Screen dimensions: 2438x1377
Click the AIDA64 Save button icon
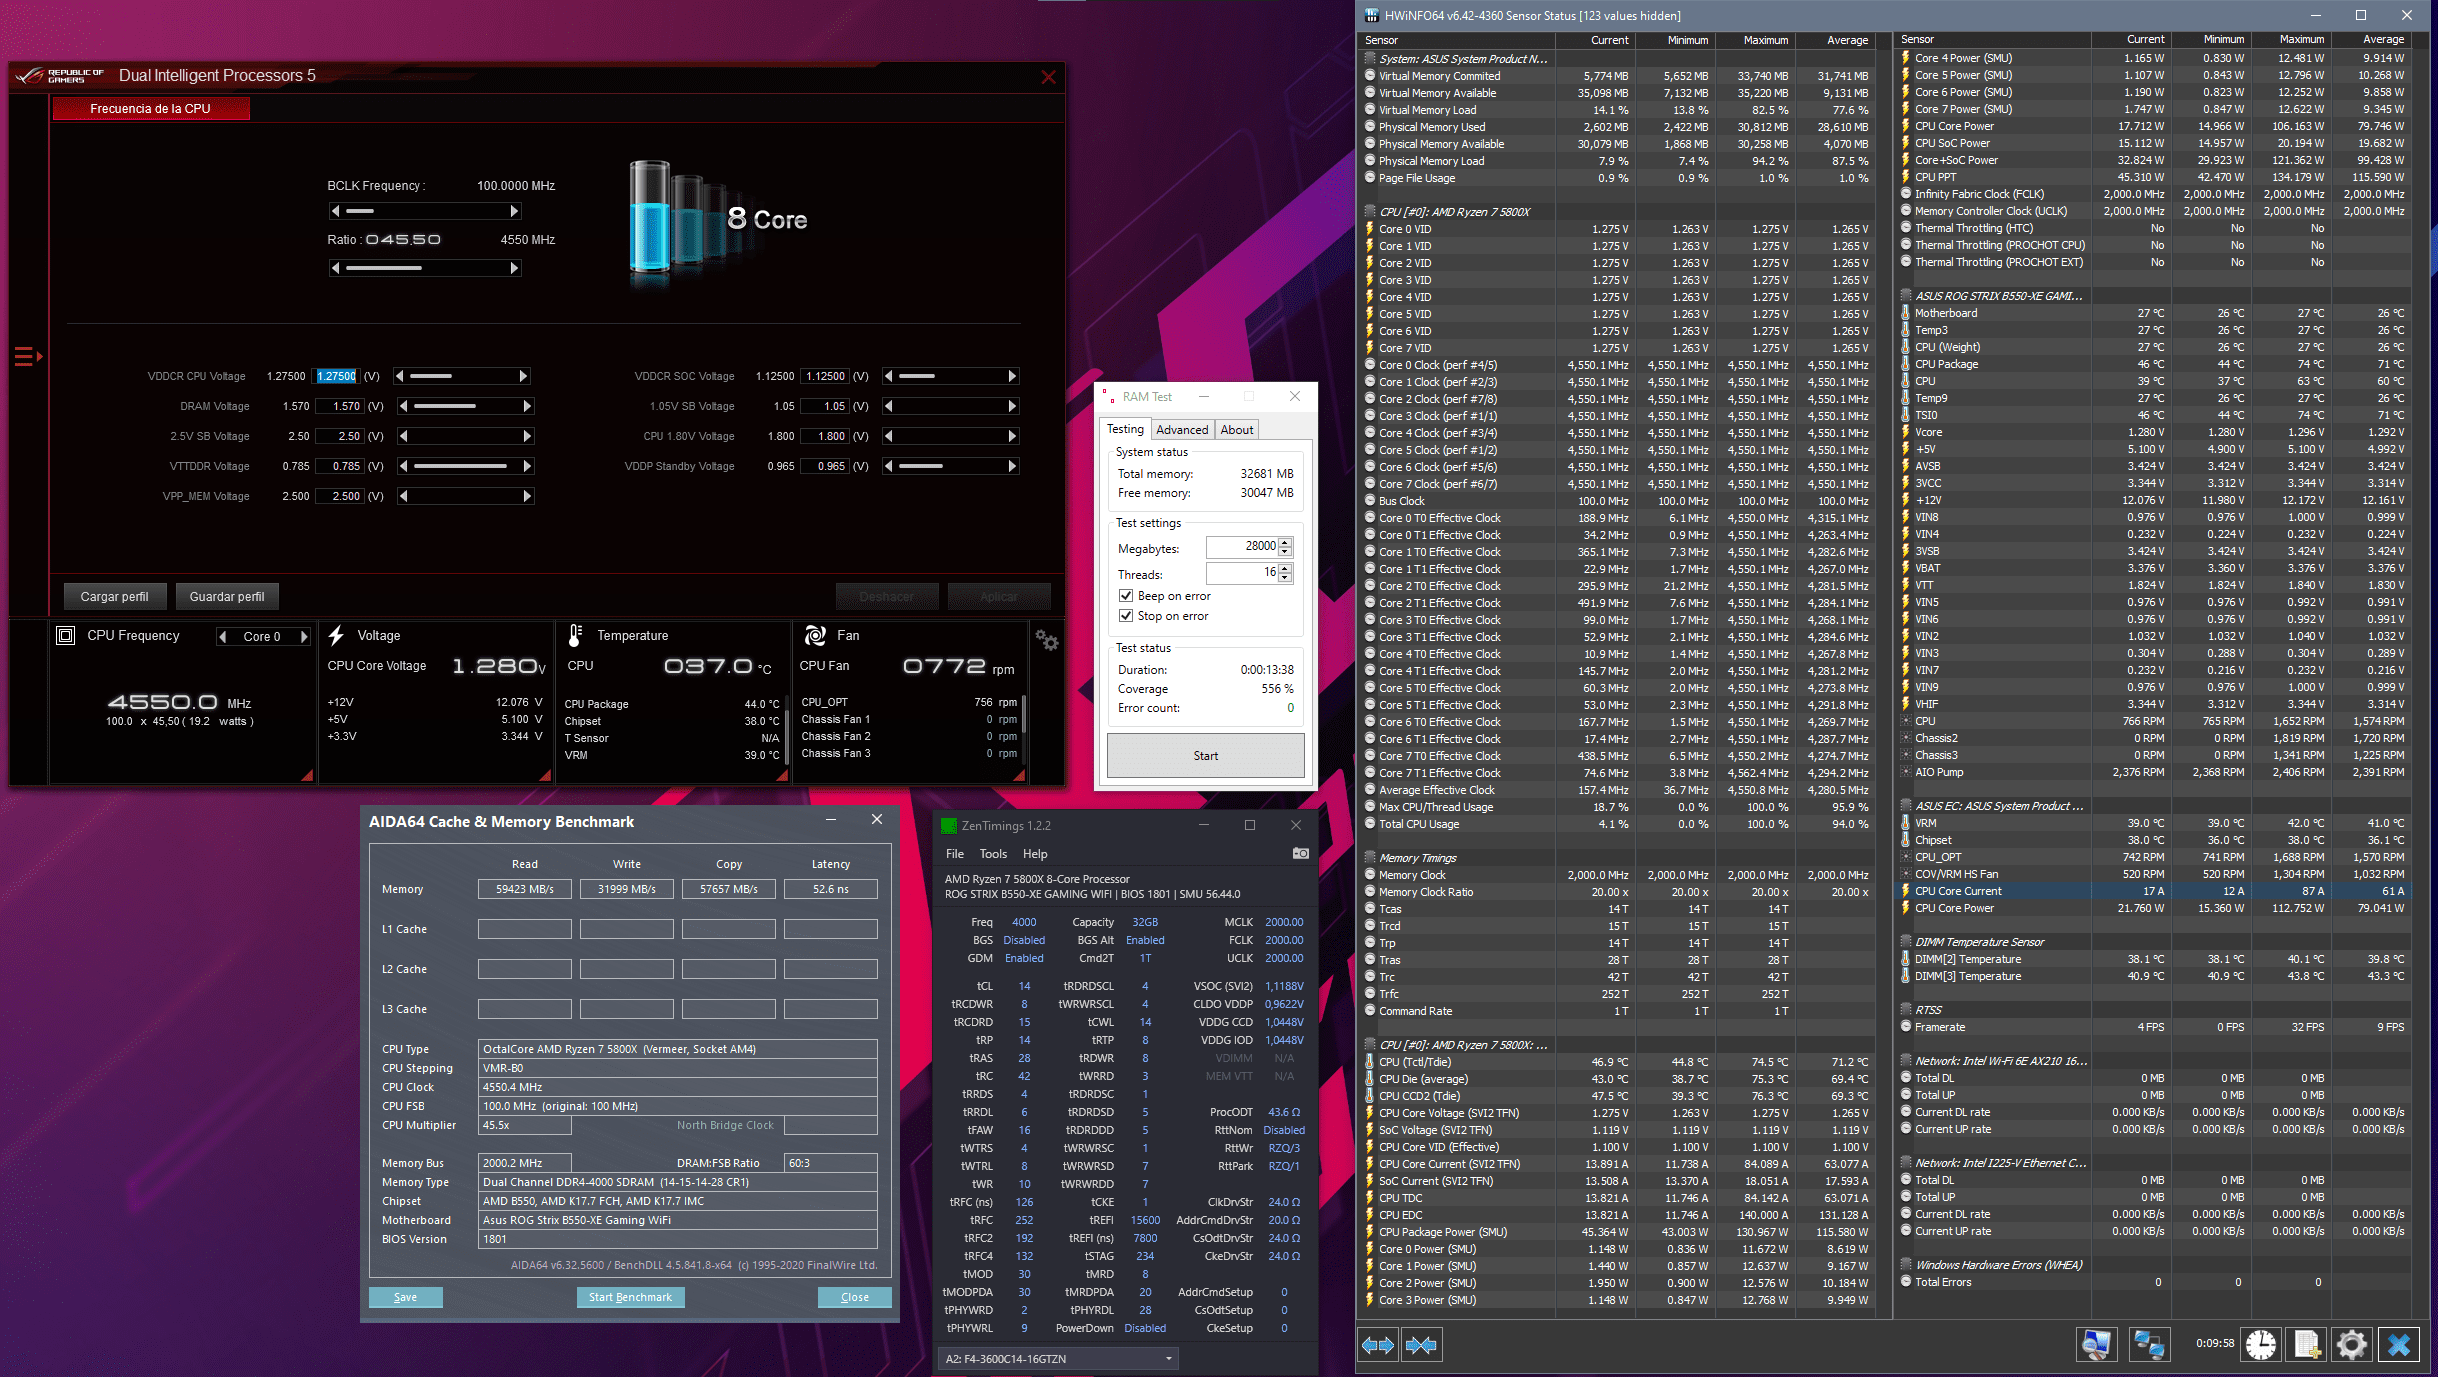click(x=409, y=1295)
